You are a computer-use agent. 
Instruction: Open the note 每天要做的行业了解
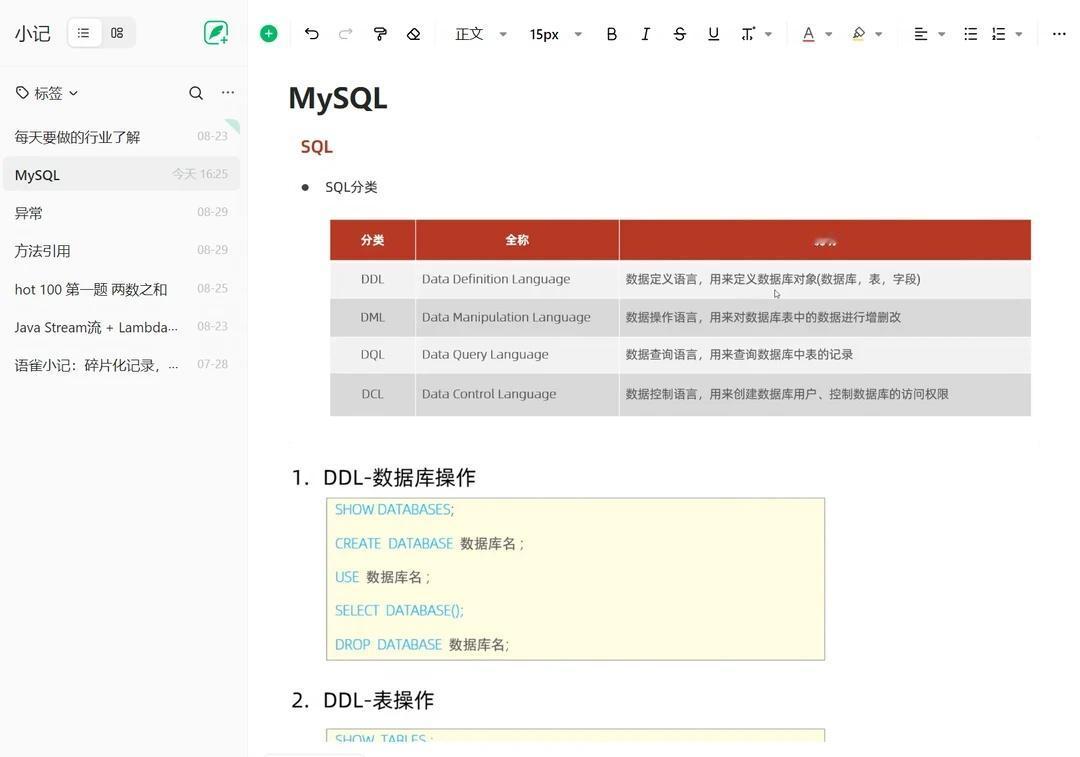[x=121, y=136]
